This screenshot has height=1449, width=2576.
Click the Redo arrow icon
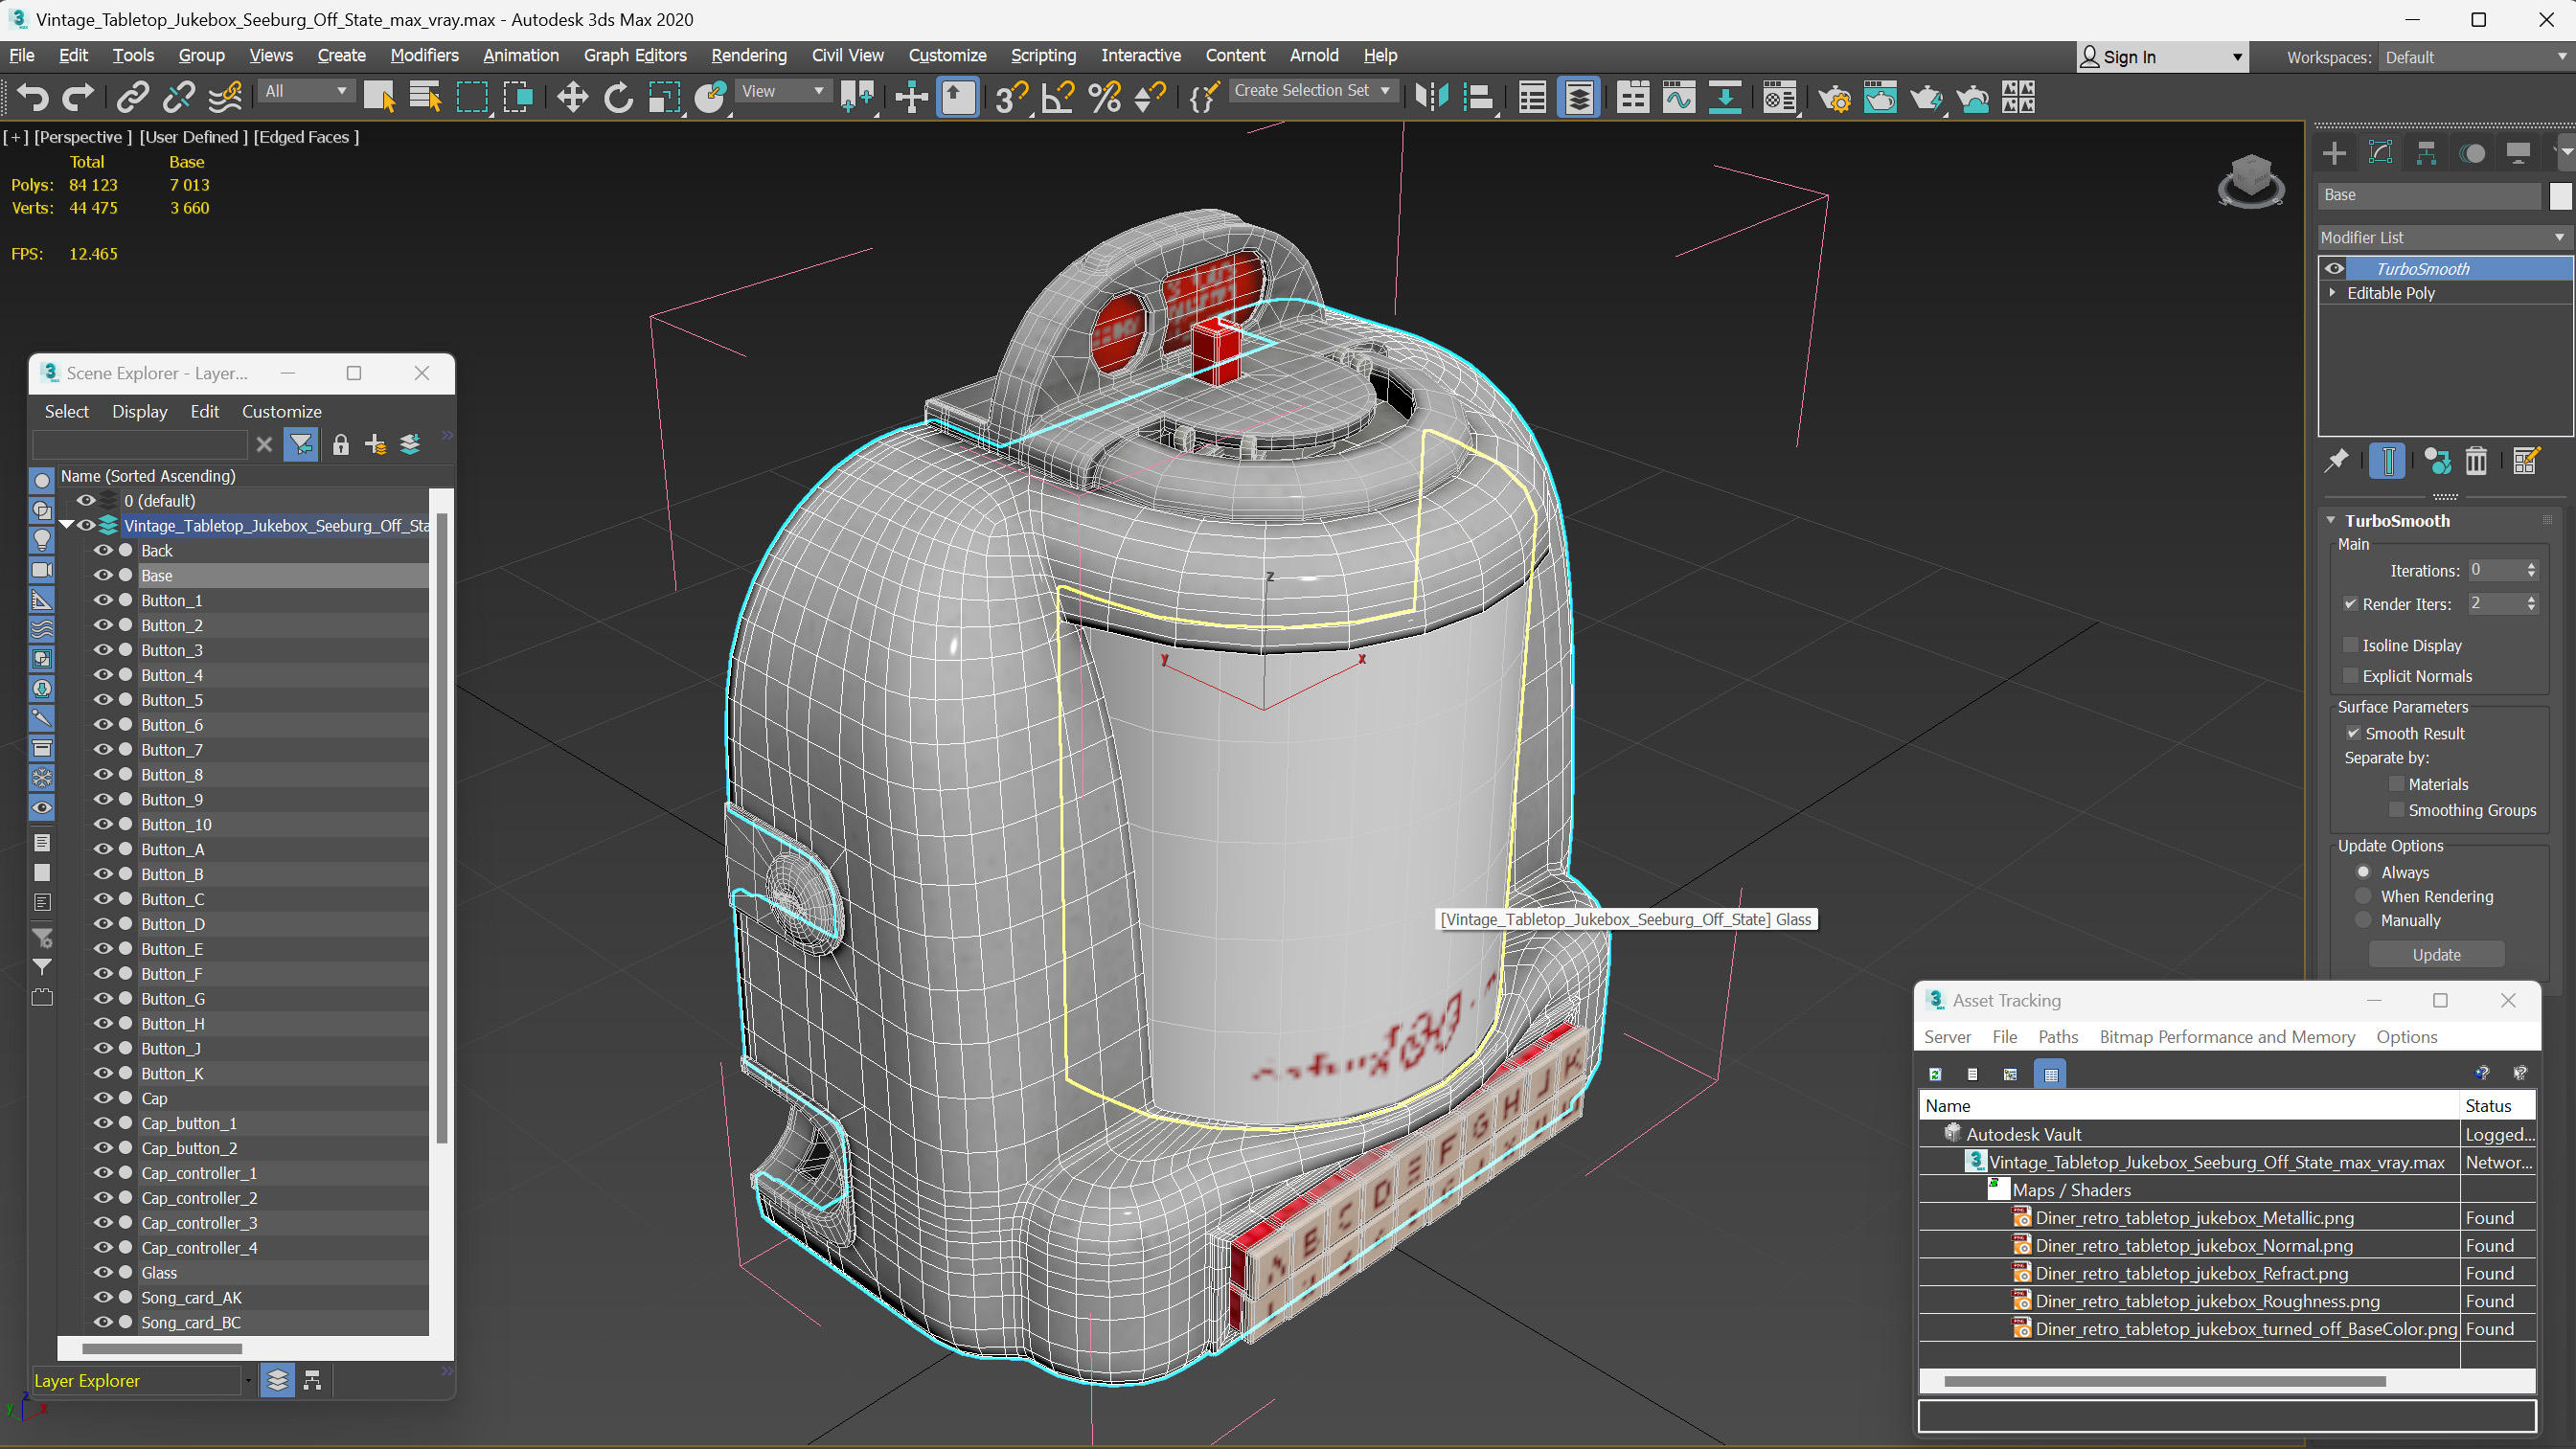tap(78, 97)
